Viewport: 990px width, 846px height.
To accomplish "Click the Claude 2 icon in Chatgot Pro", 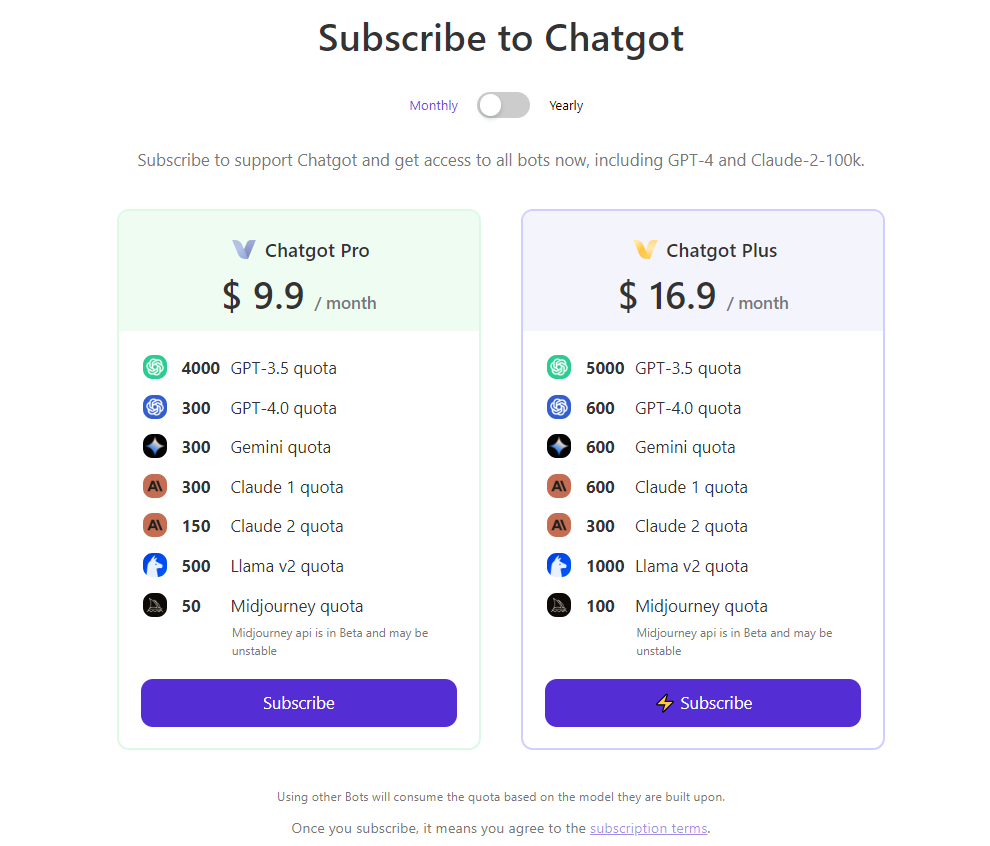I will pos(154,526).
